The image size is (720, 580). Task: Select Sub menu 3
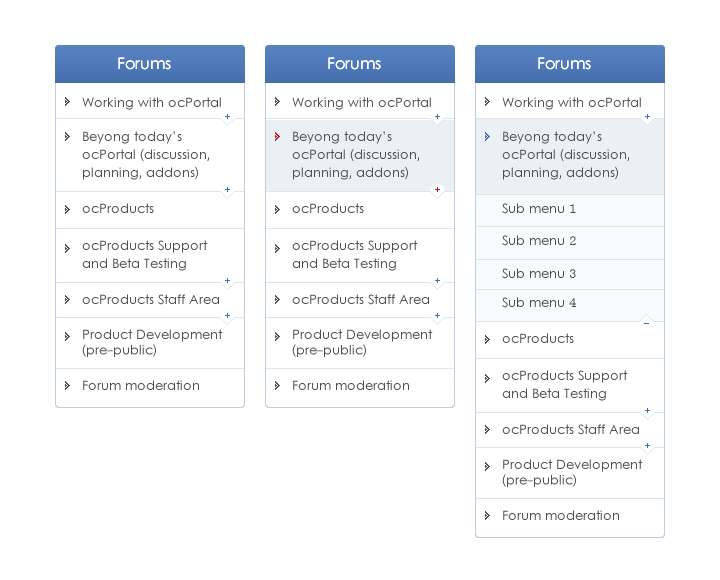[x=539, y=273]
